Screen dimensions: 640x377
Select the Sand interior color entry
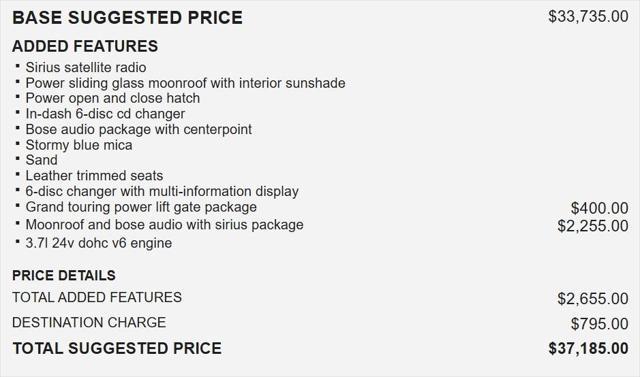click(41, 160)
